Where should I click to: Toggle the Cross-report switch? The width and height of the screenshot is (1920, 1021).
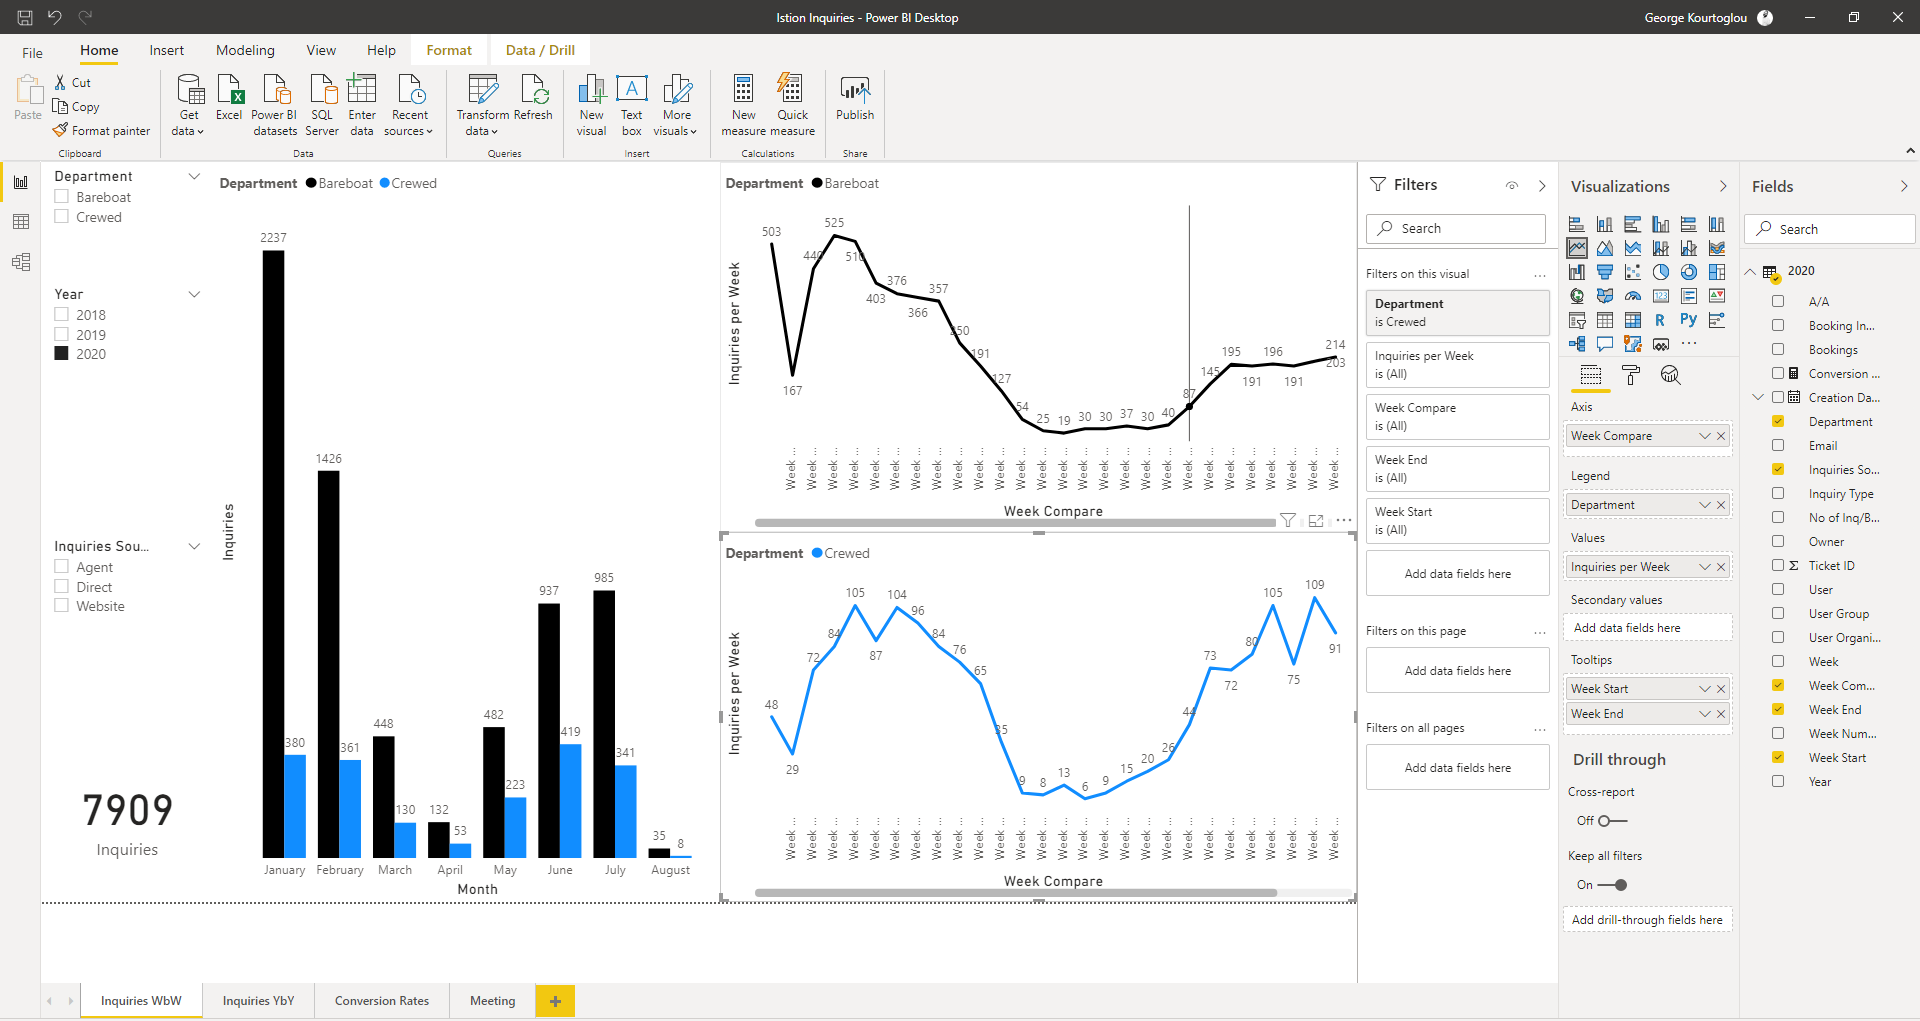coord(1612,821)
